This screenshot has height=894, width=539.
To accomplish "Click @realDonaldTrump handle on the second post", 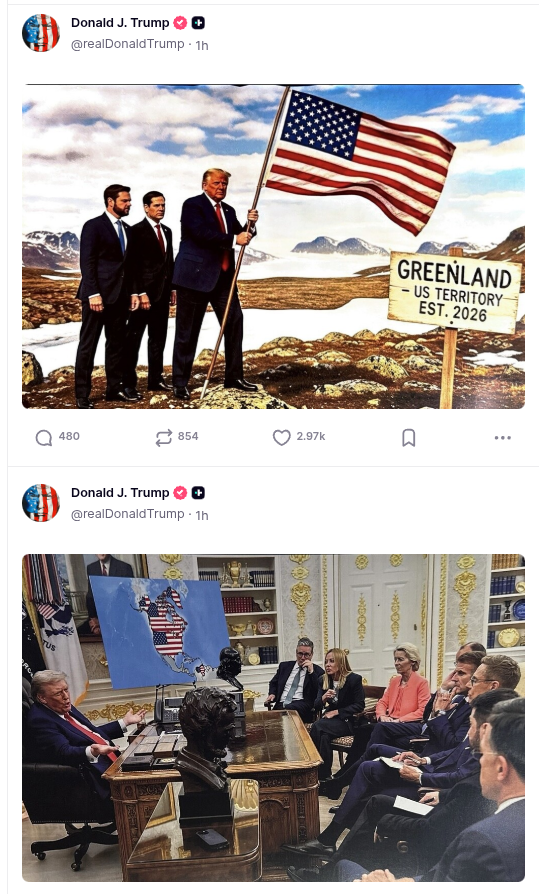I will [127, 514].
